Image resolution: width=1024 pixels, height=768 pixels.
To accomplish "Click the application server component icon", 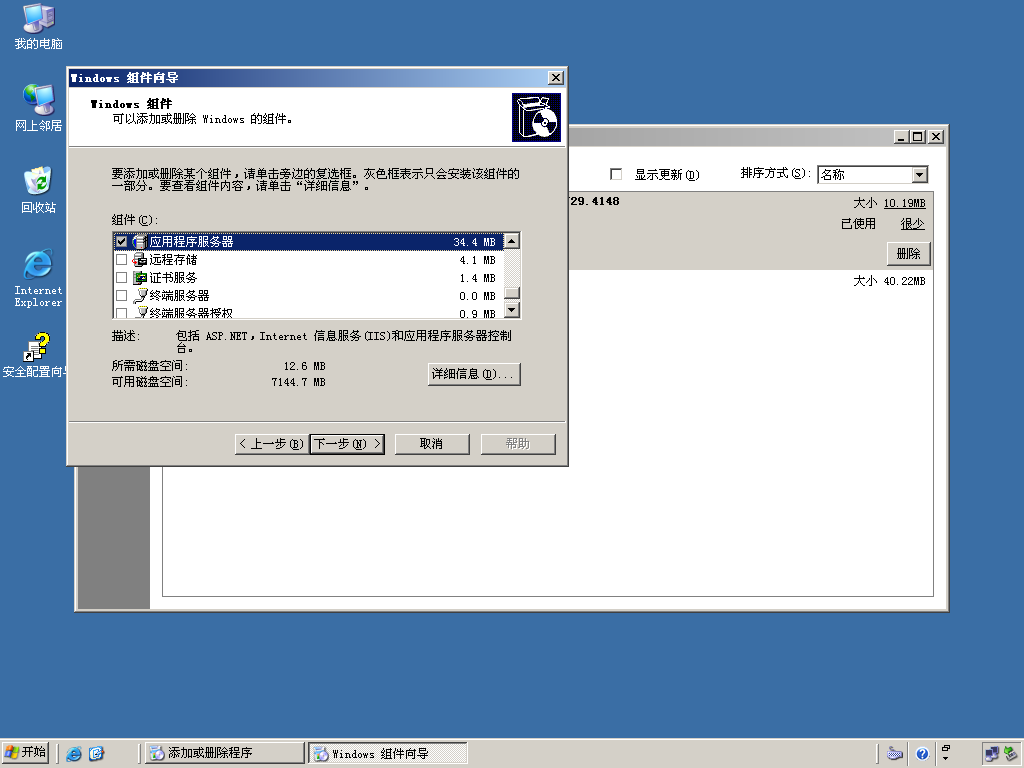I will point(139,242).
